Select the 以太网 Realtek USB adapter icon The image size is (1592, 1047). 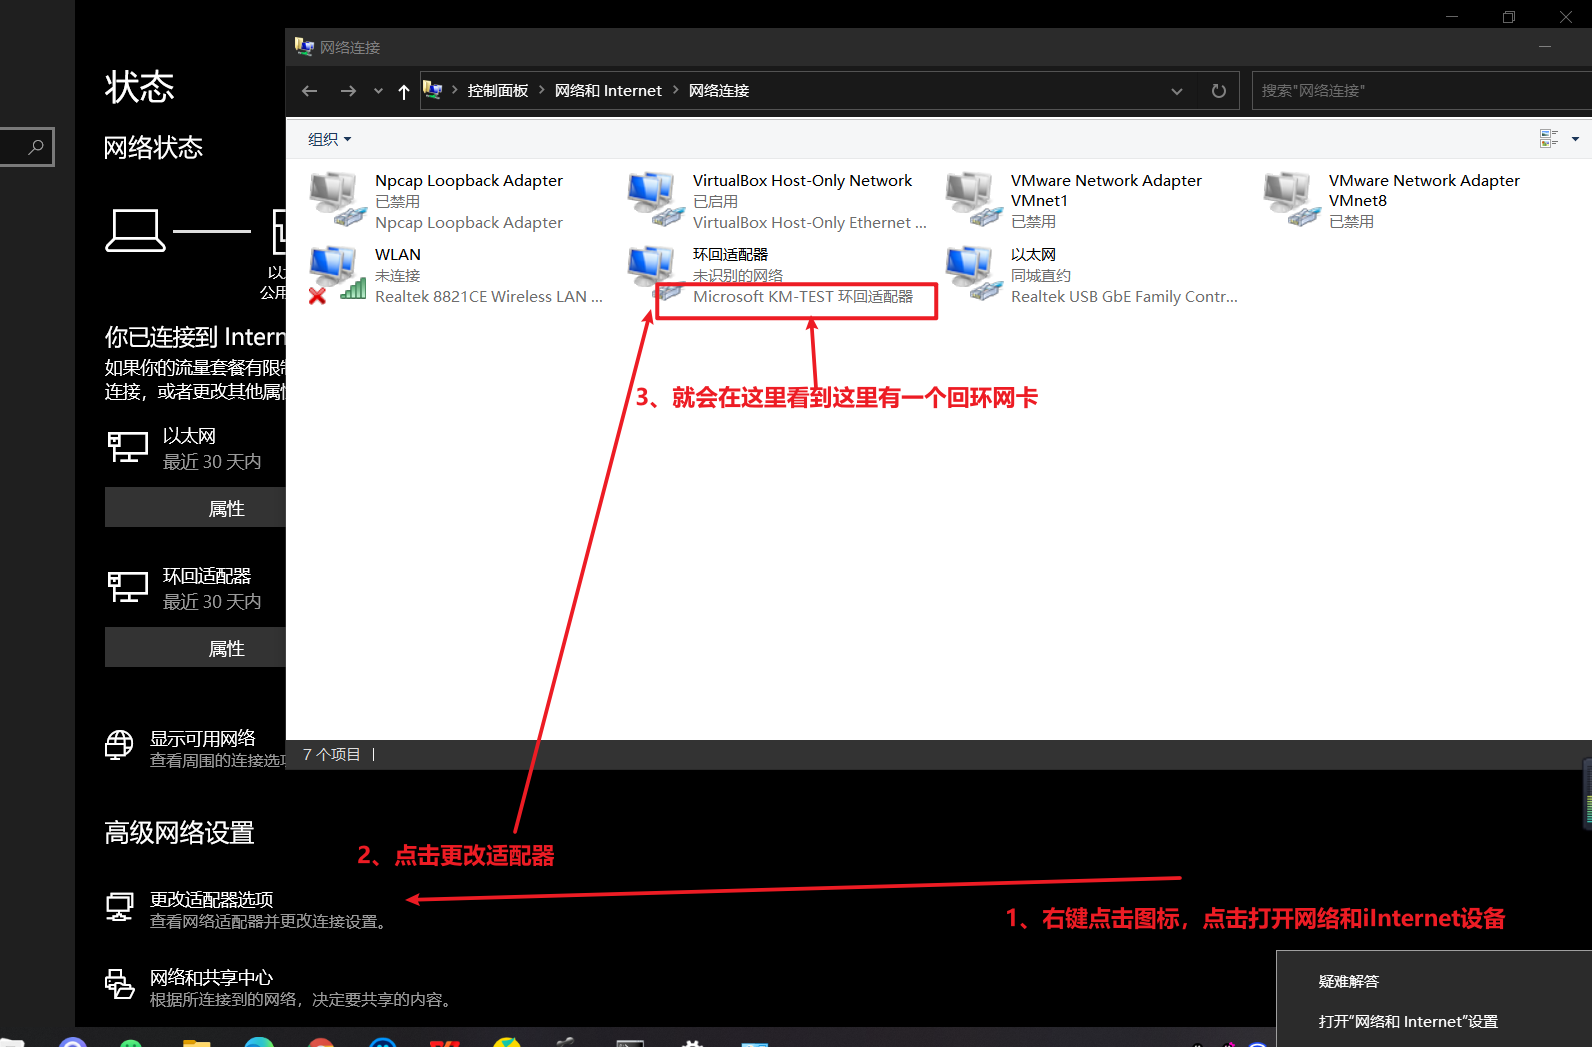973,273
